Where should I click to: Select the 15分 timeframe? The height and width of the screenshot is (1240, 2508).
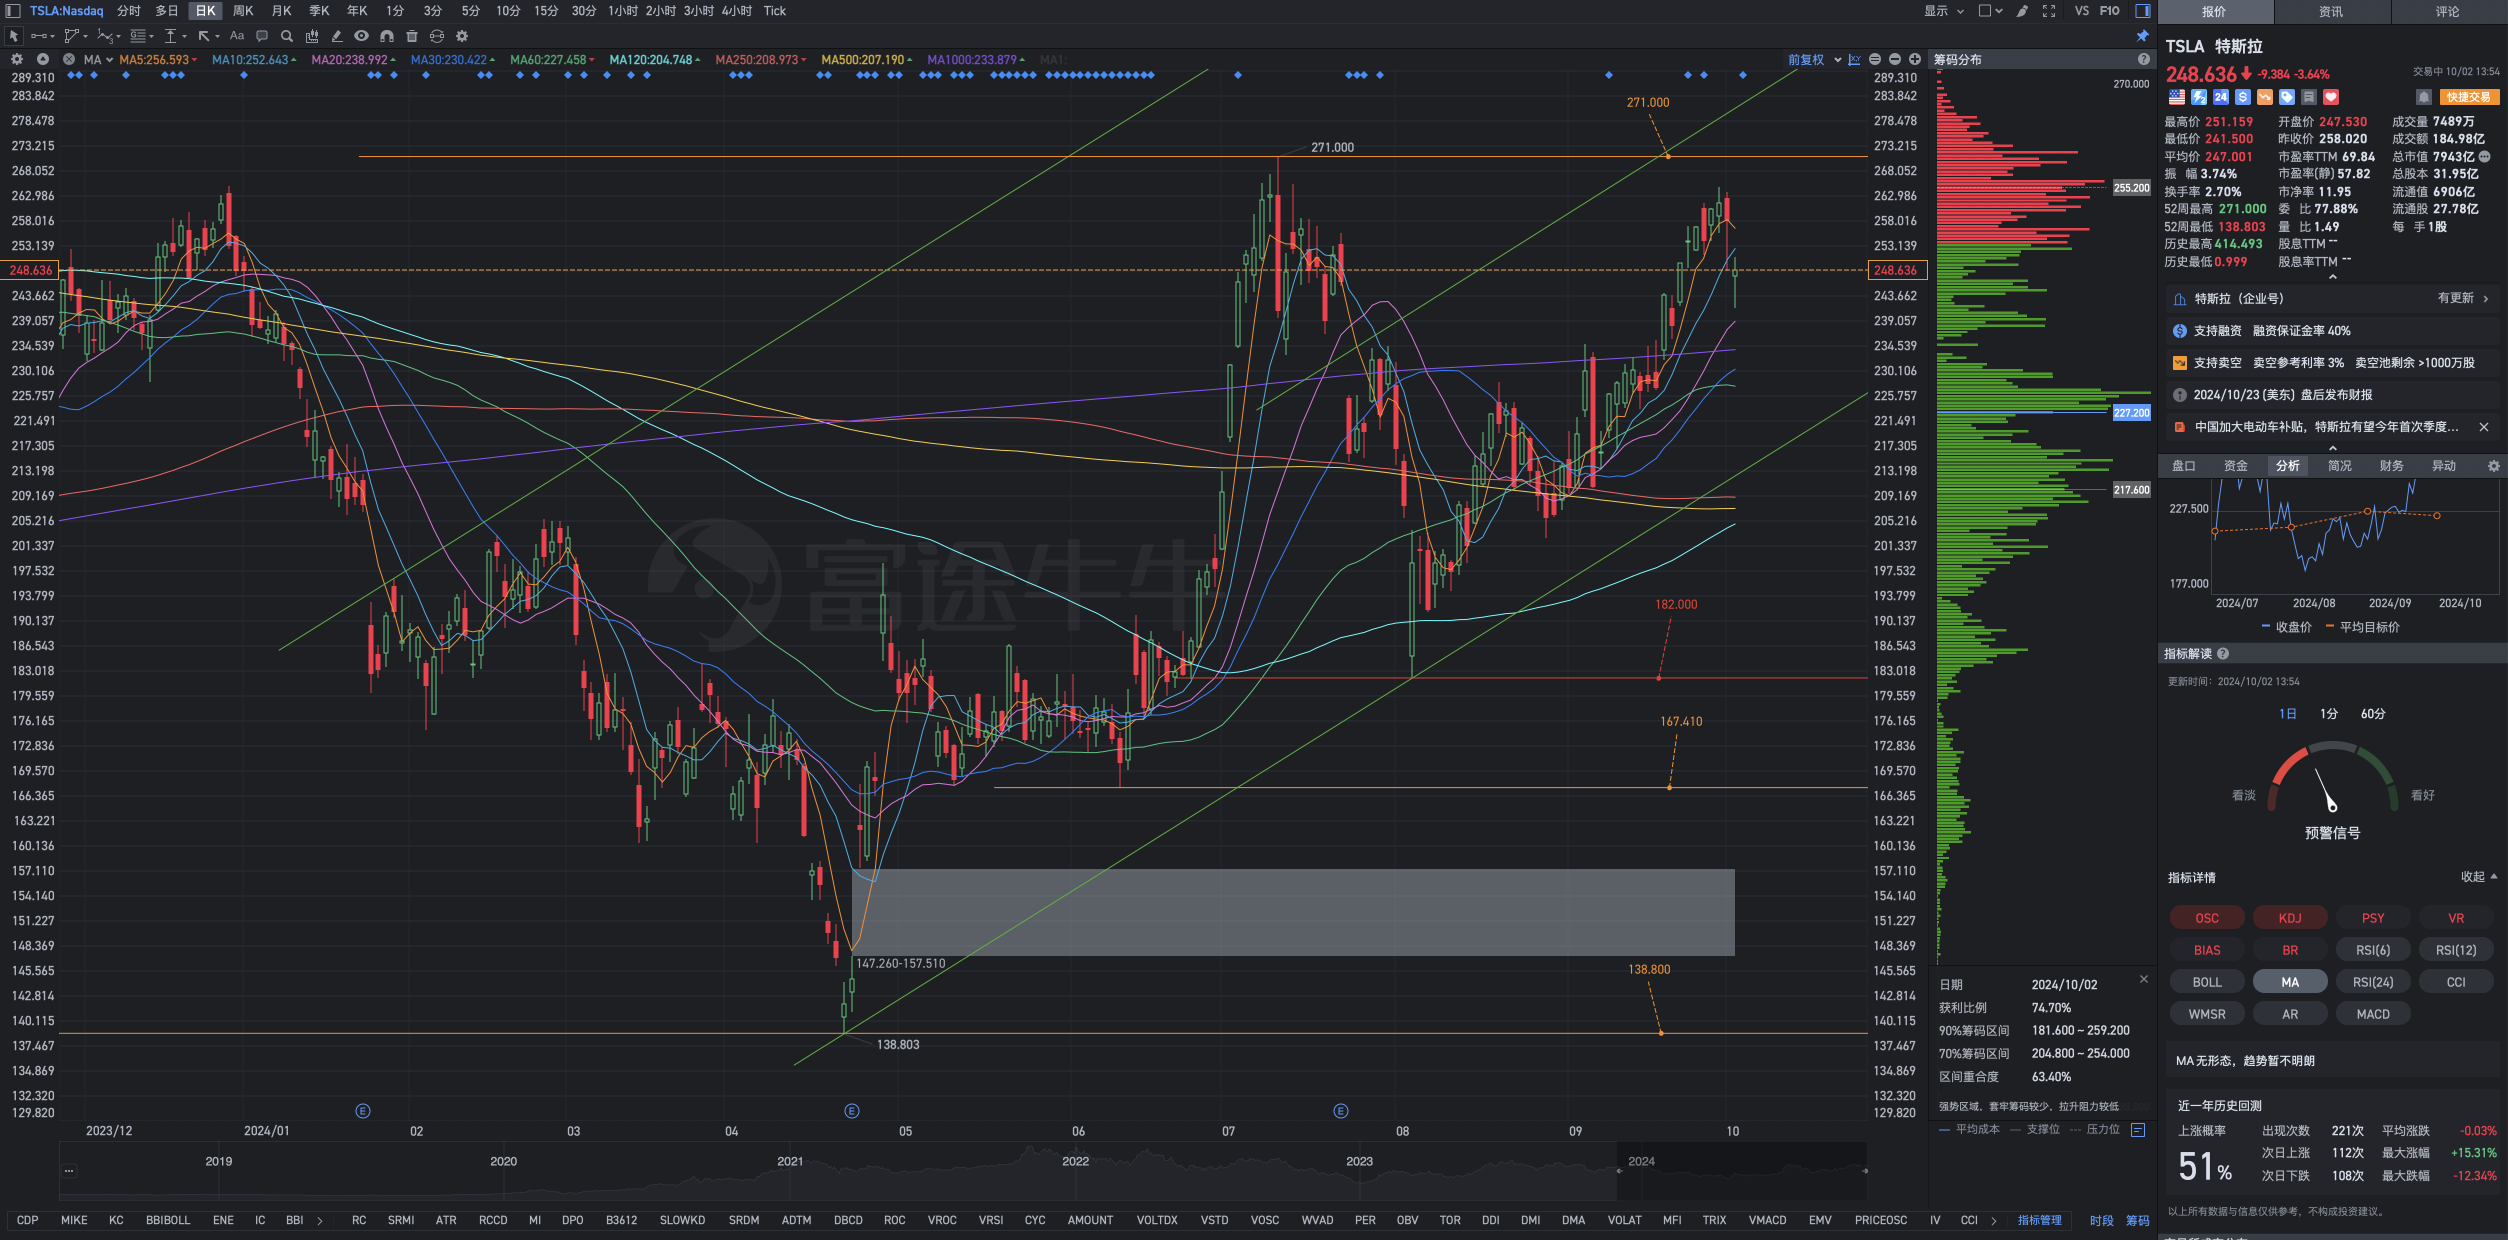546,11
